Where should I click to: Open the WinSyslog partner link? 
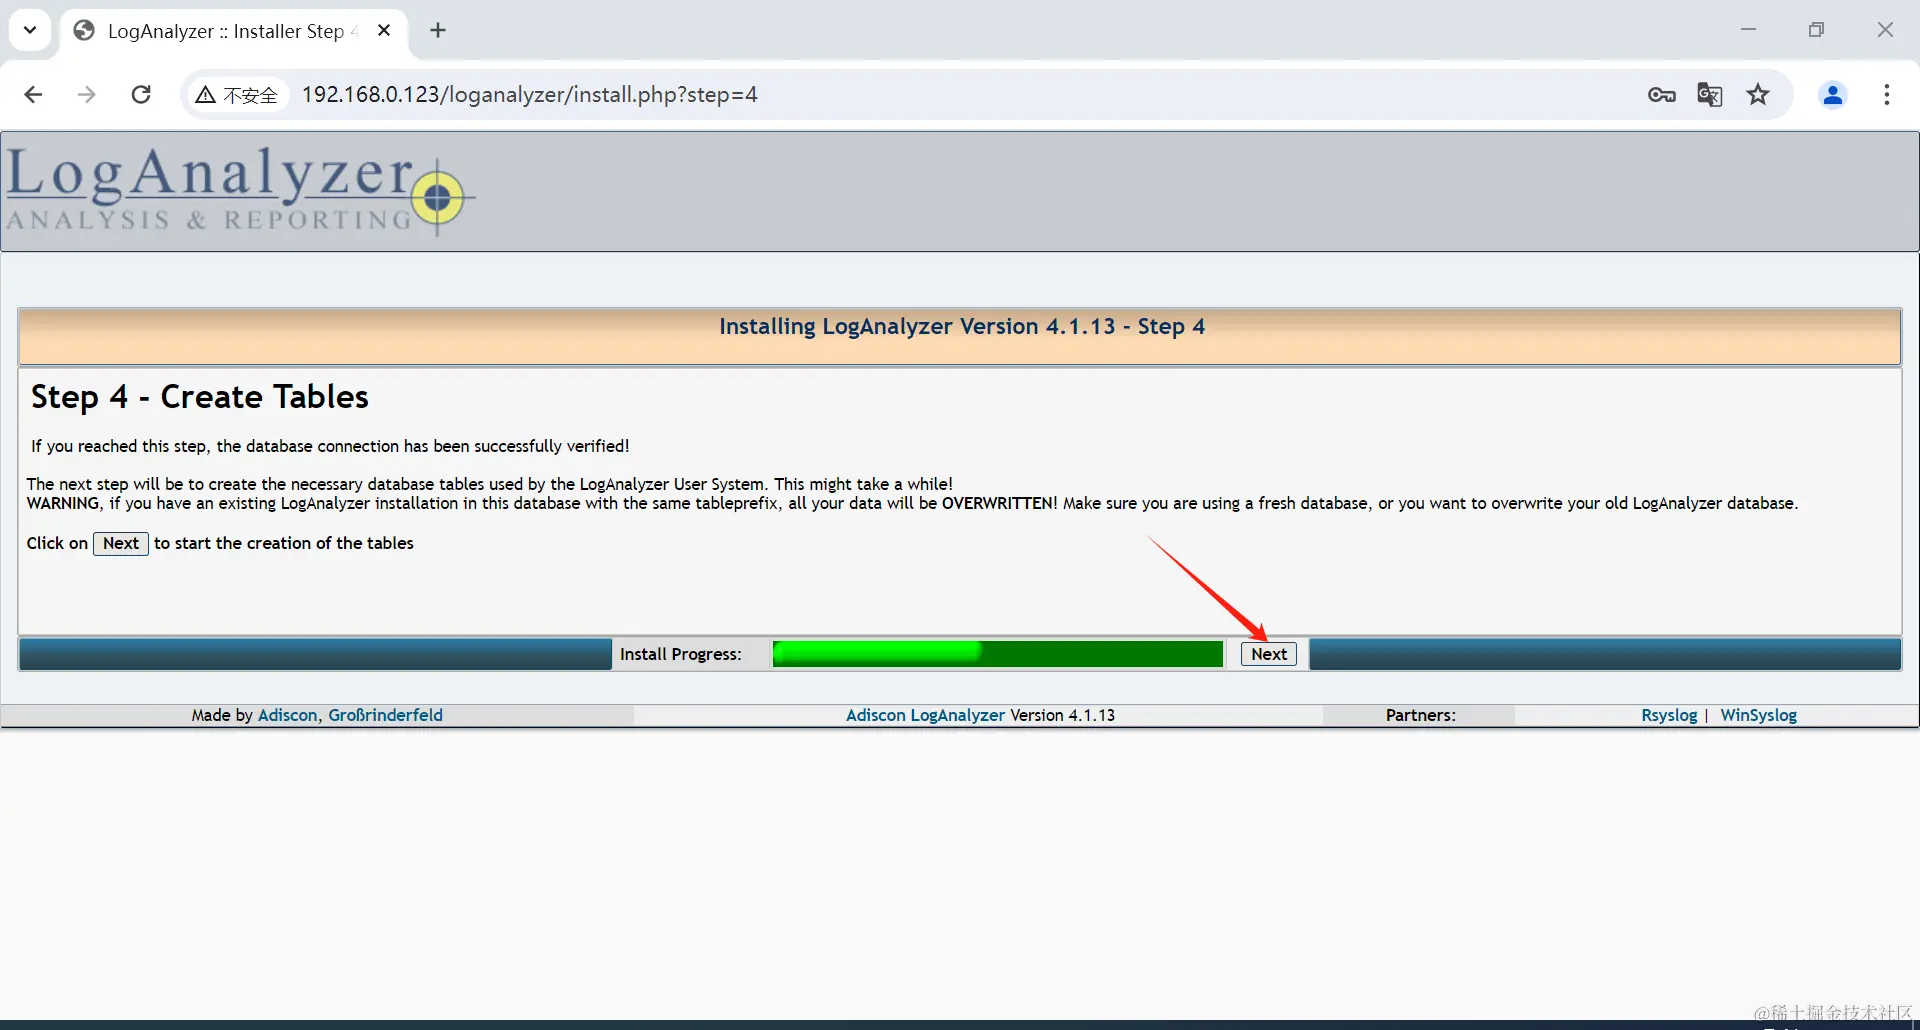tap(1759, 715)
